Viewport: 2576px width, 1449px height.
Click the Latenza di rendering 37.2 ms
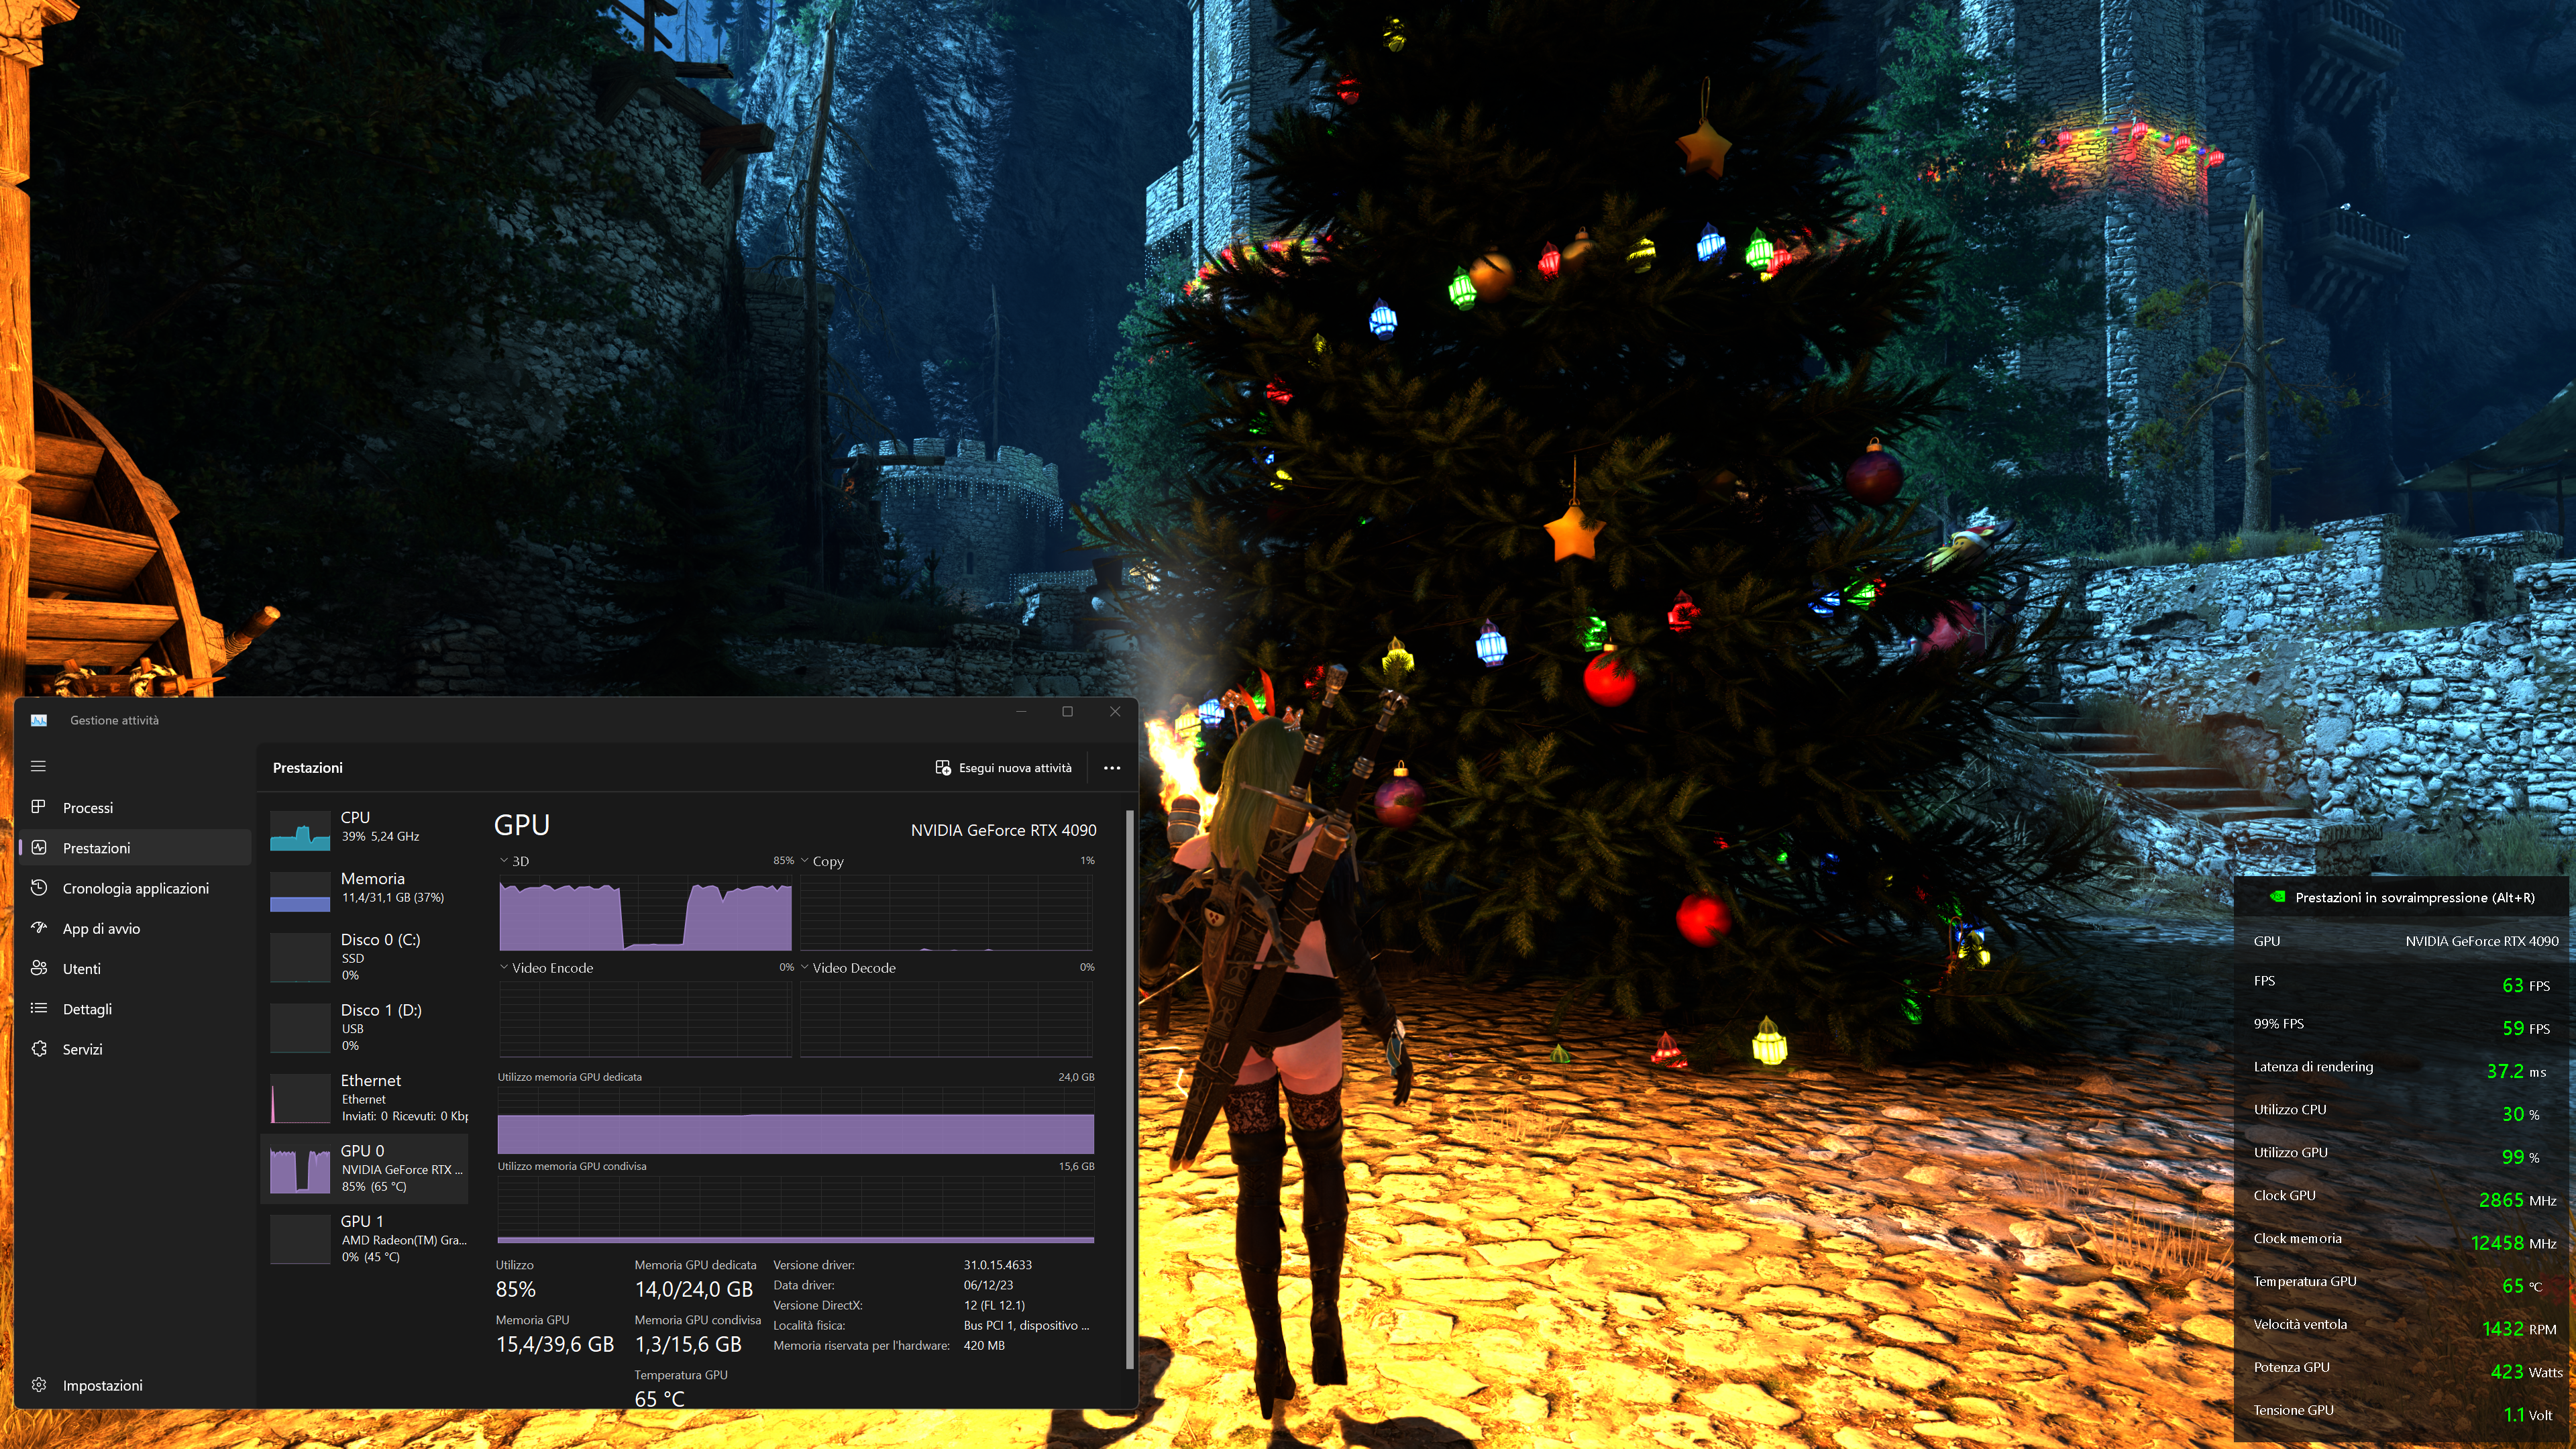[2516, 1071]
